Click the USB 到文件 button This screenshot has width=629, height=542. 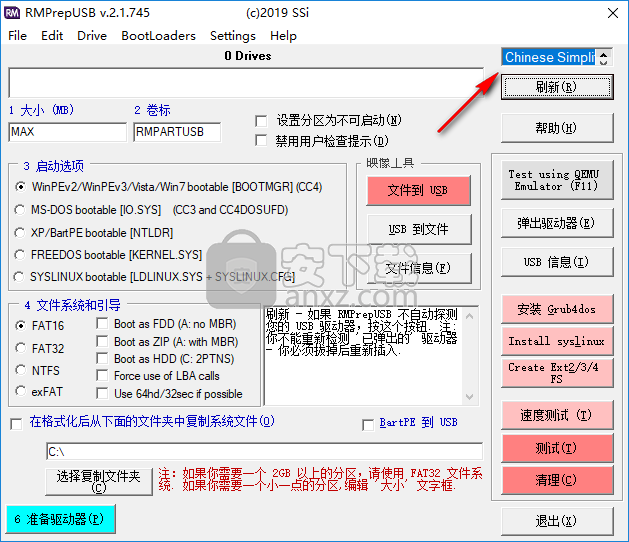tap(418, 229)
